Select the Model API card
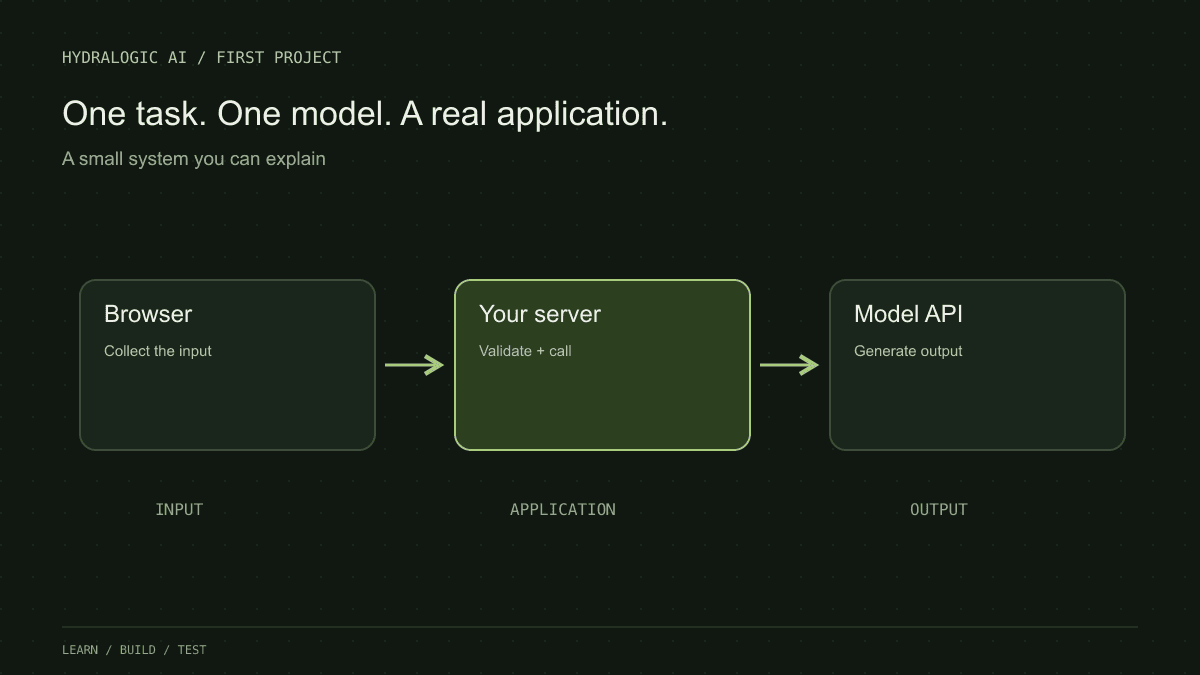The image size is (1200, 675). click(977, 365)
